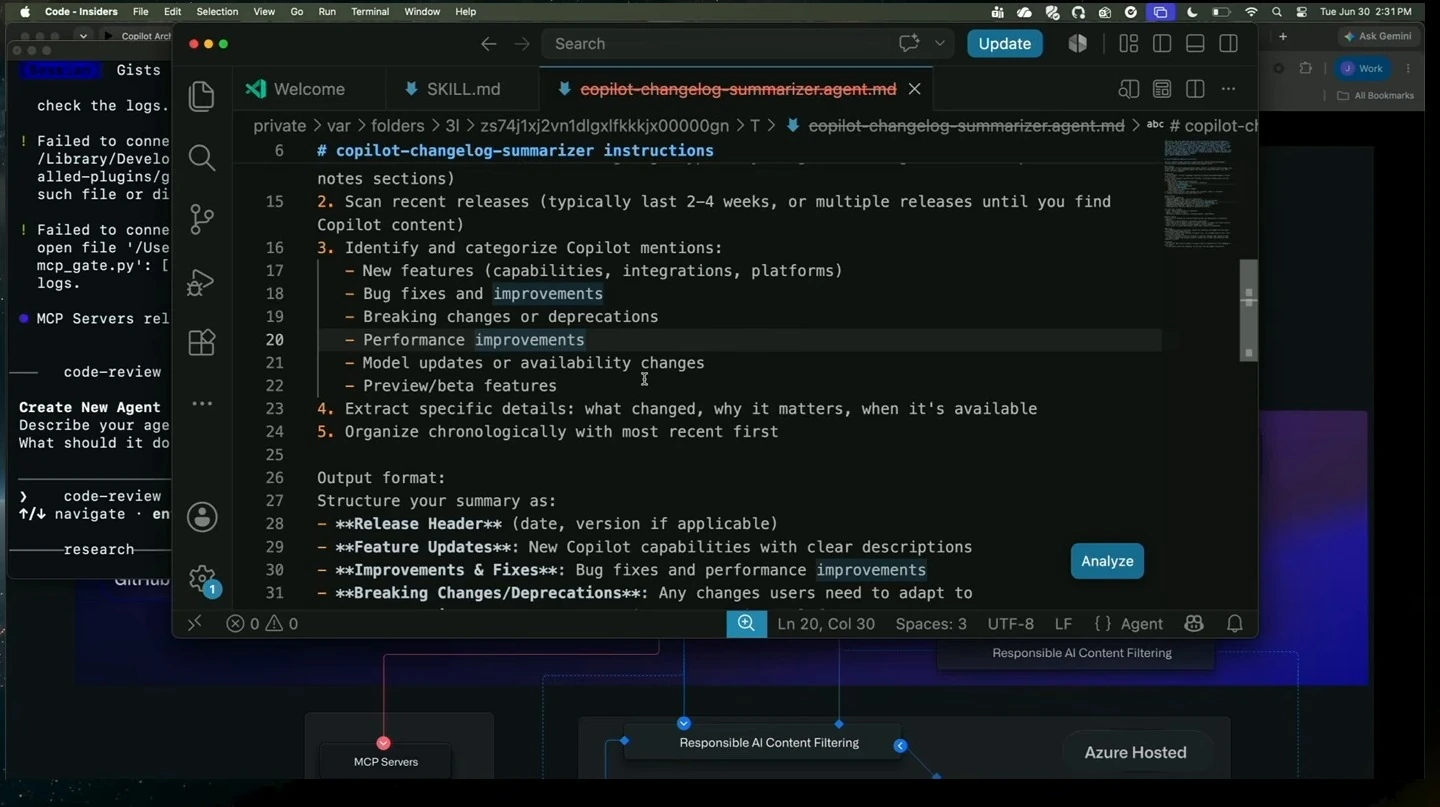Click the open preview to the side icon

tap(1129, 89)
